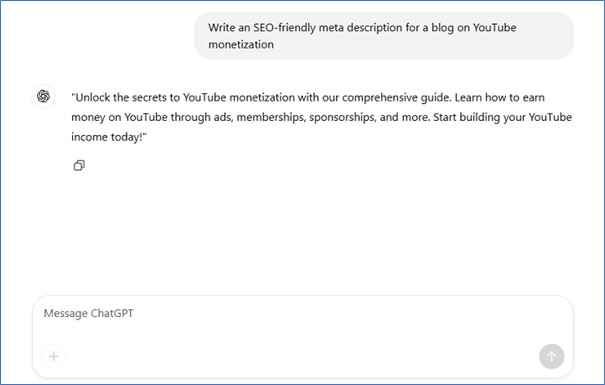
Task: Copy the ChatGPT response with the copy icon
Action: 79,165
